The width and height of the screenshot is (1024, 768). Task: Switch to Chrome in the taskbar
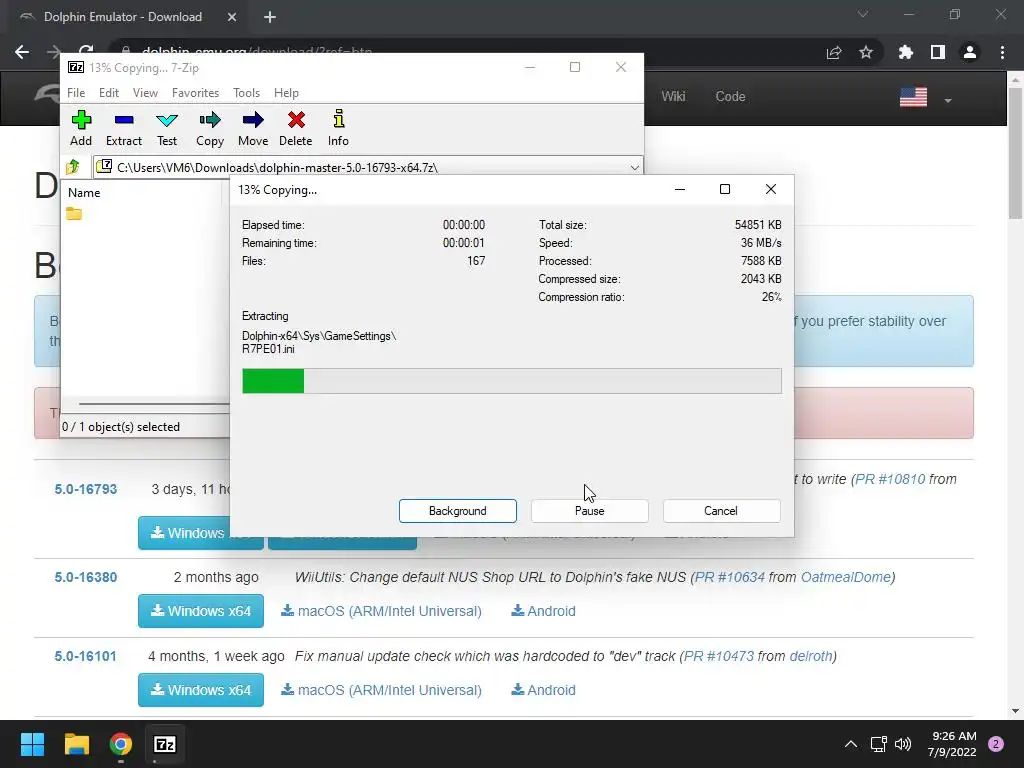click(121, 744)
